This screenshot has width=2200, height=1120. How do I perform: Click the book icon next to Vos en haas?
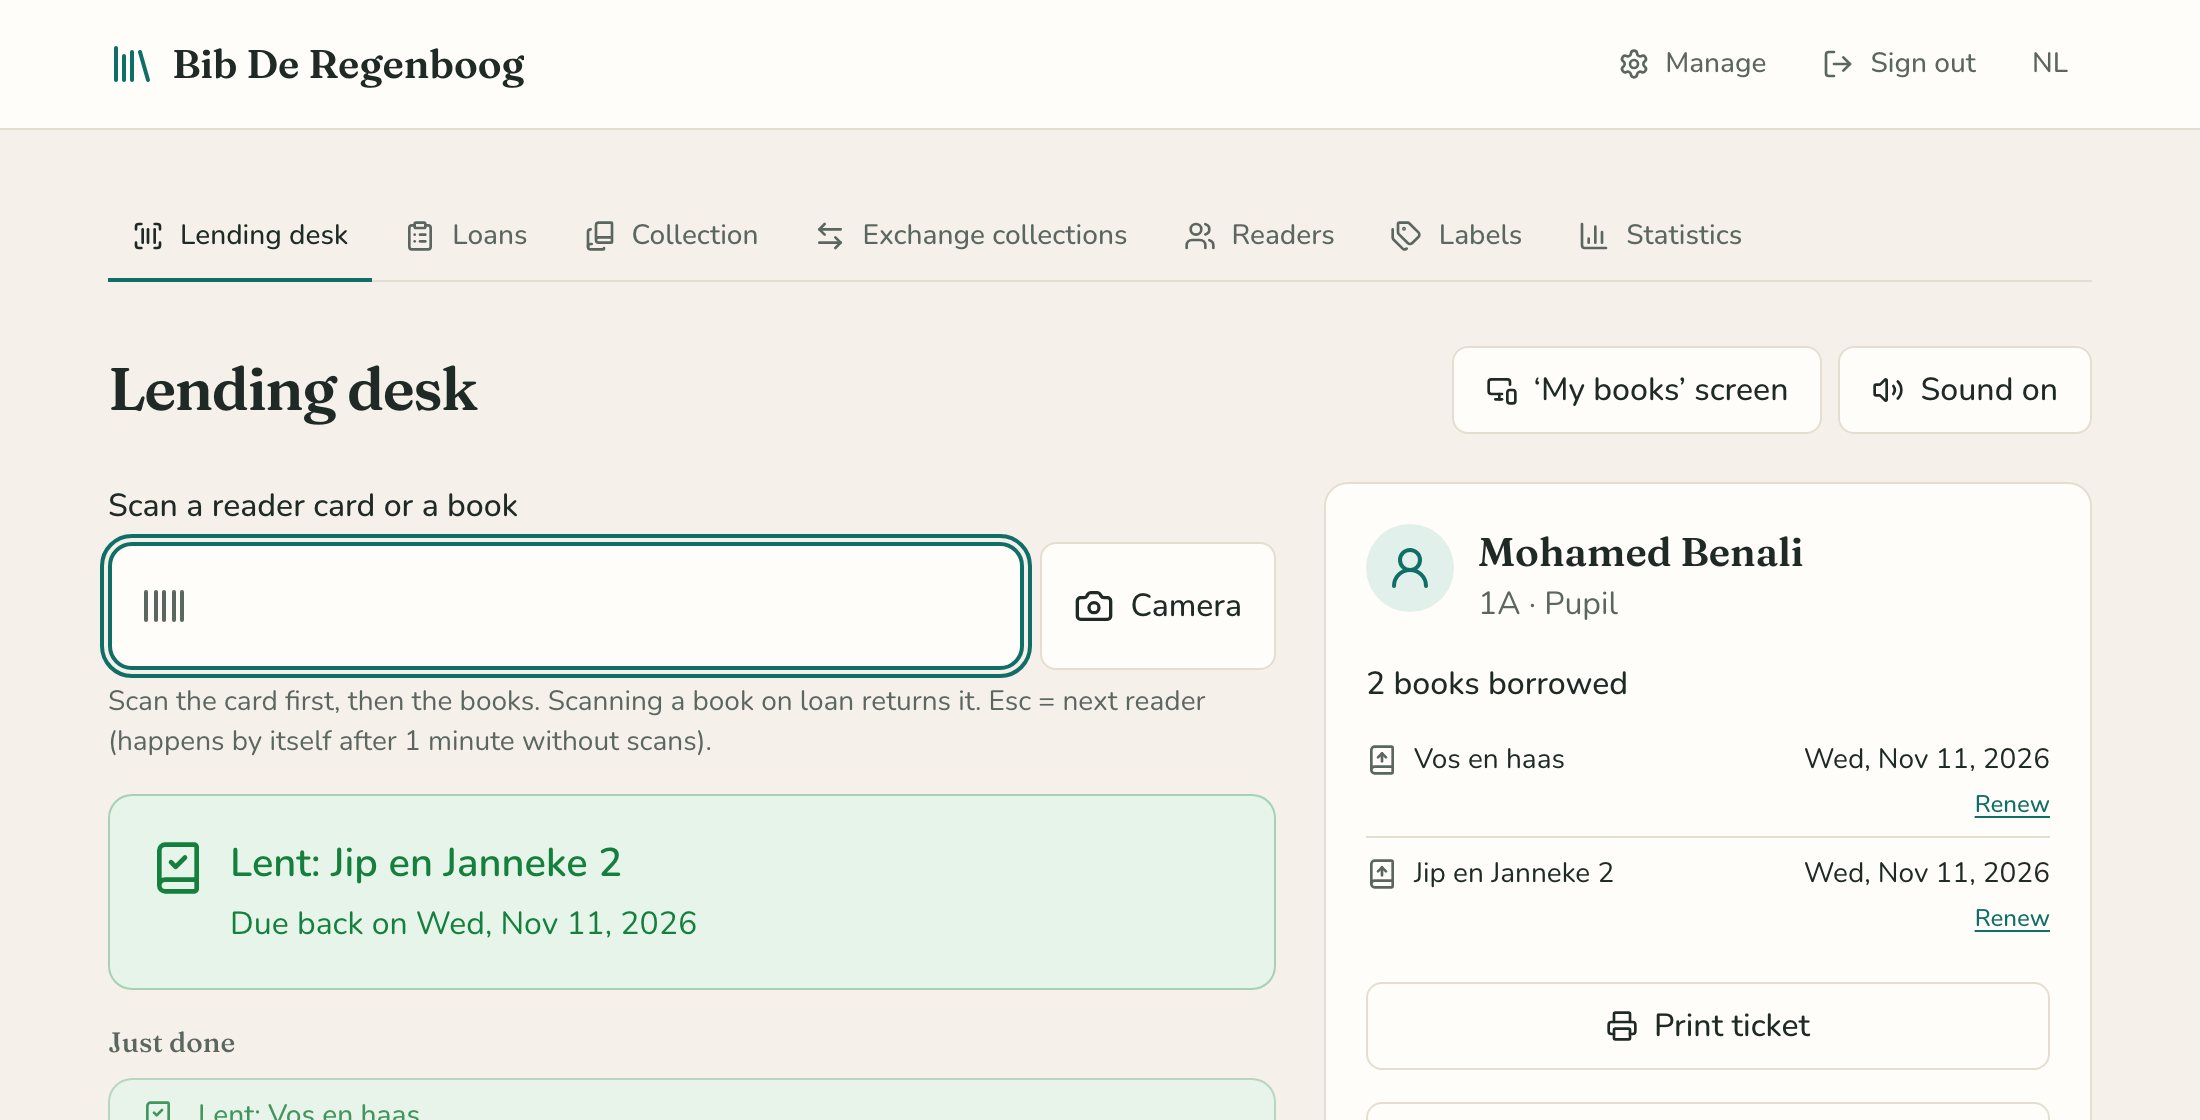(x=1382, y=760)
